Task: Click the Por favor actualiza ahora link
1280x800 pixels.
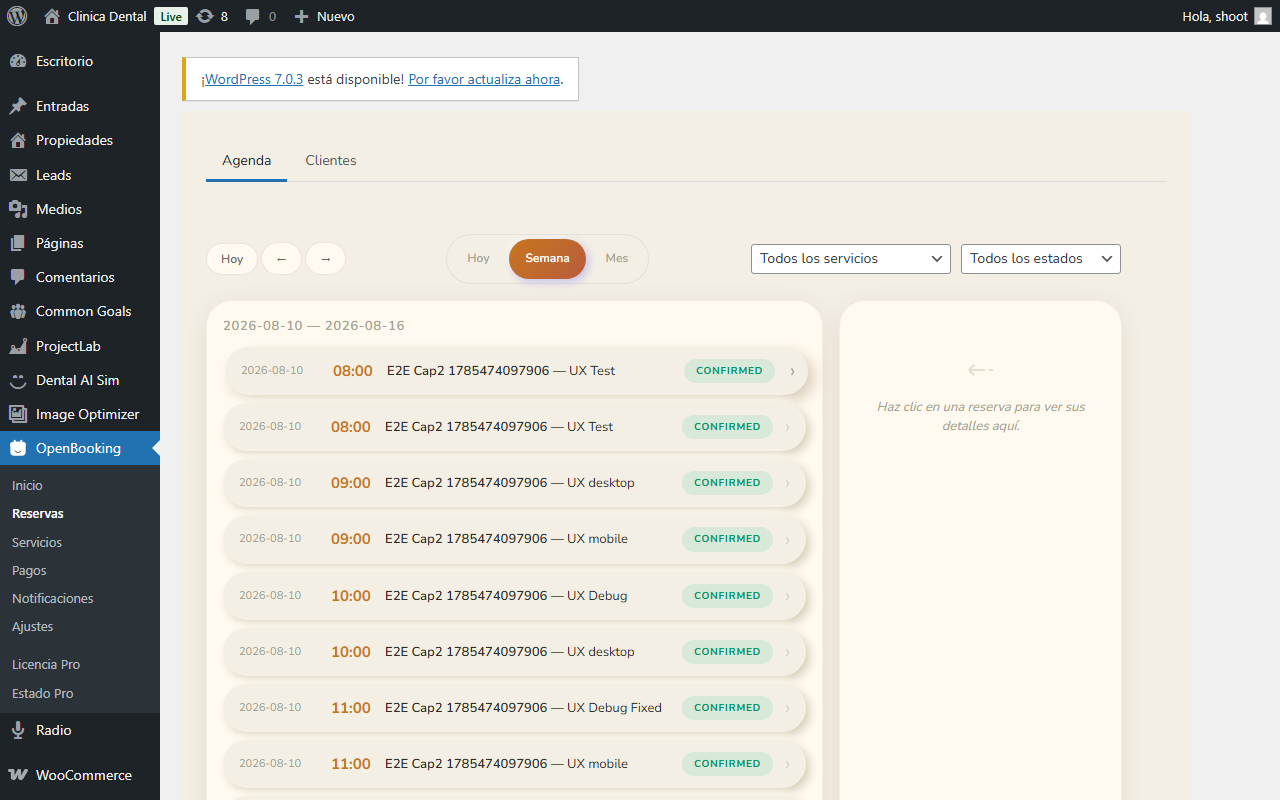Action: [x=484, y=79]
